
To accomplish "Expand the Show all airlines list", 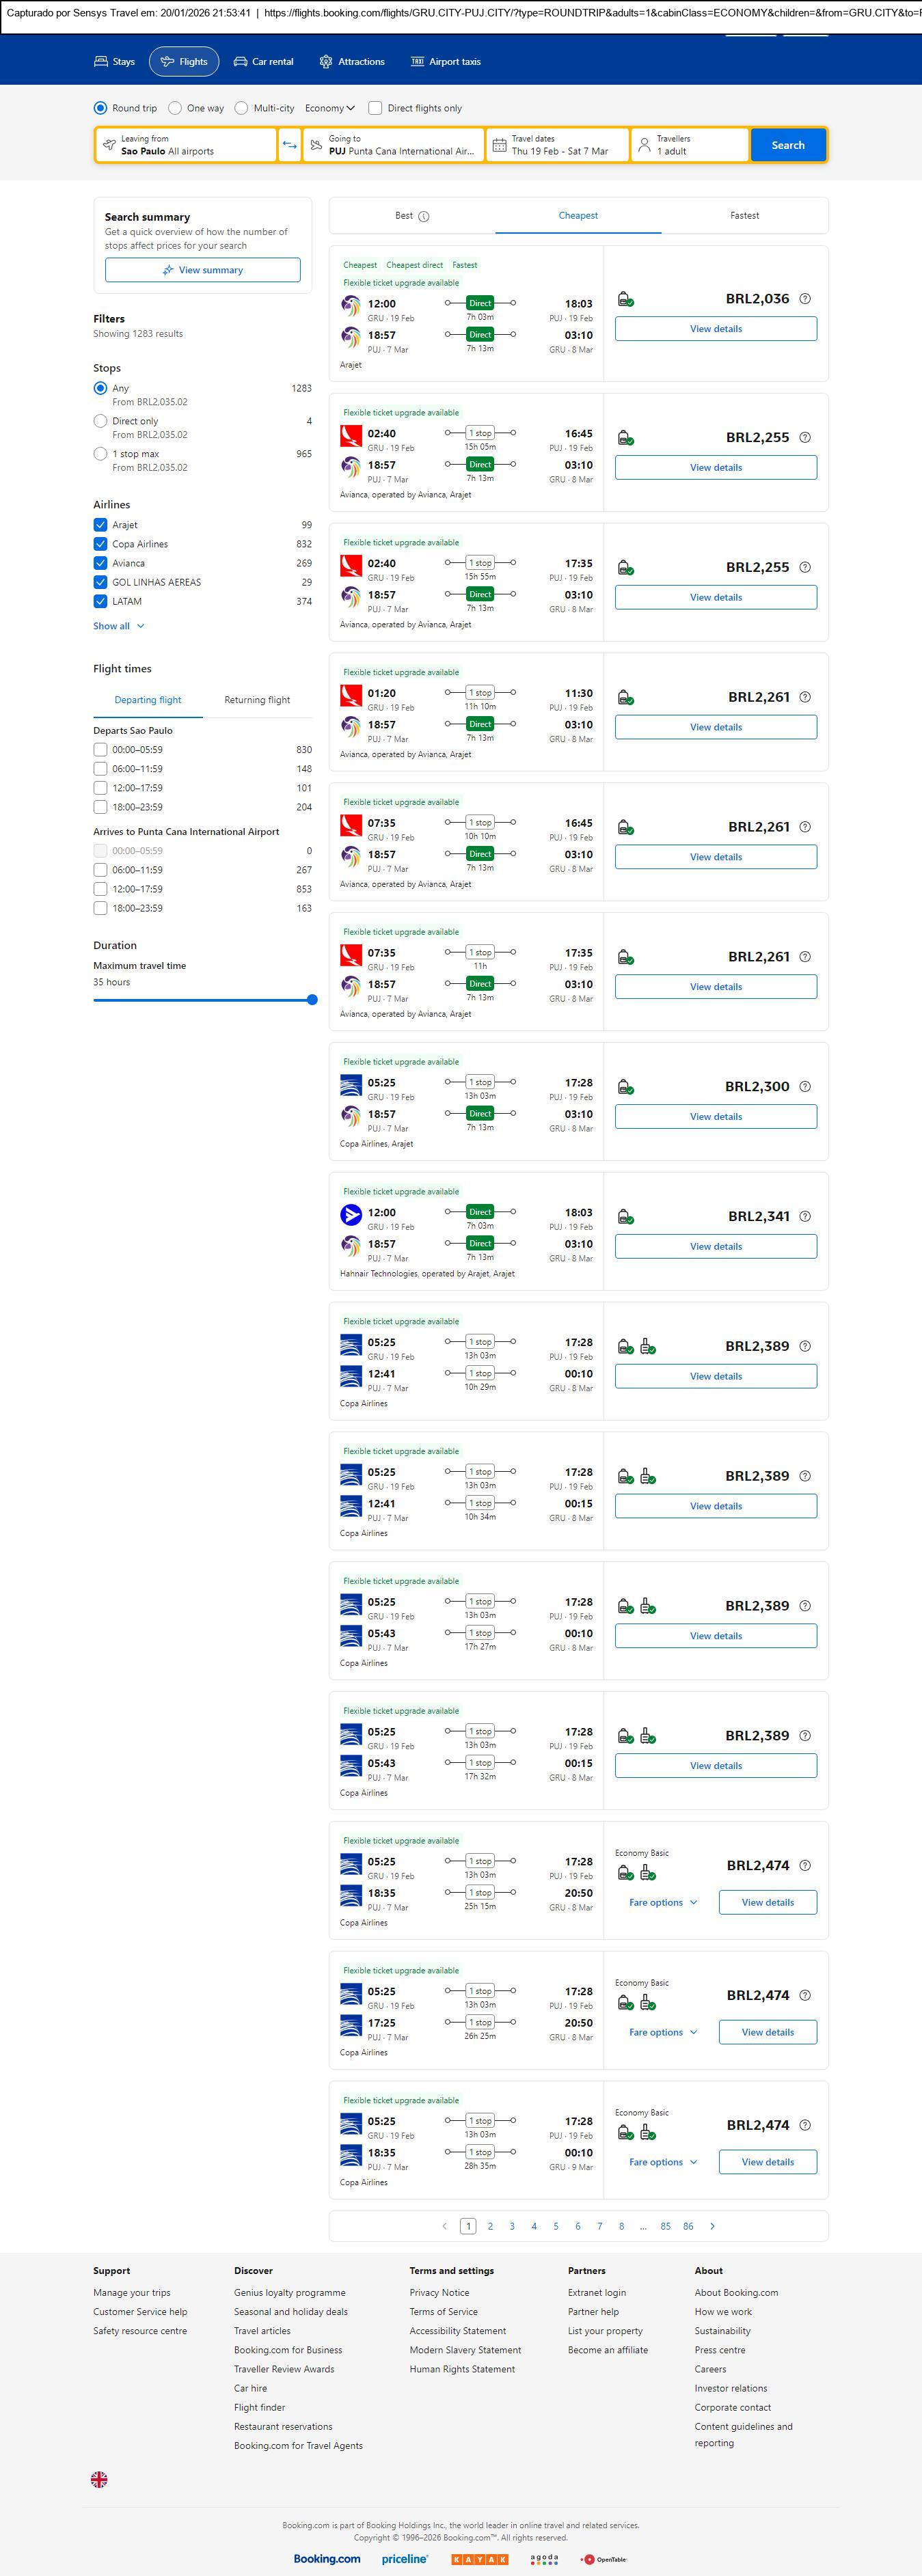I will pos(118,626).
